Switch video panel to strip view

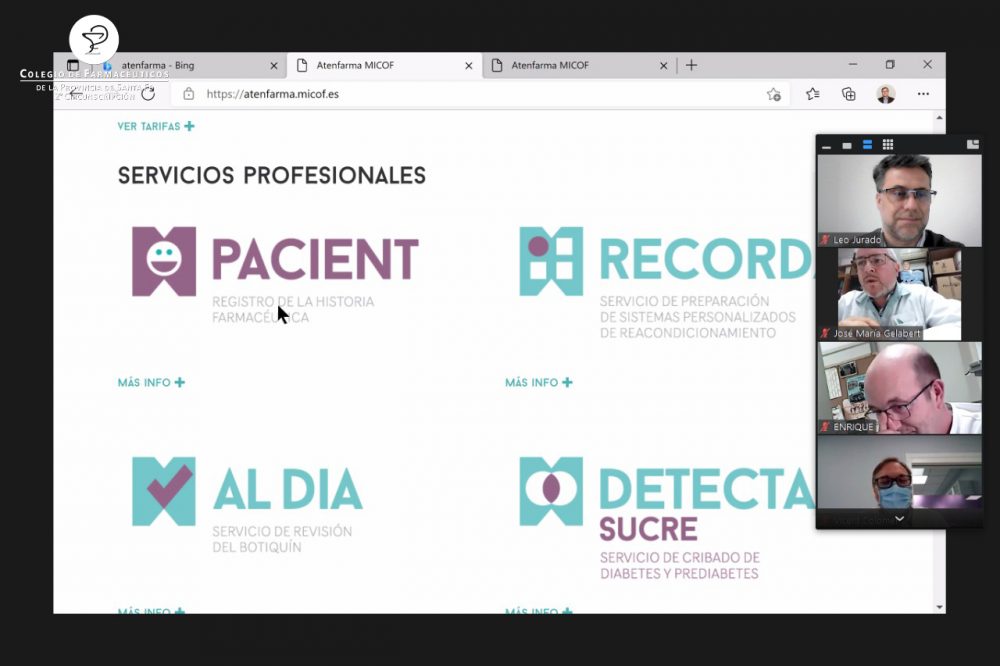(867, 145)
